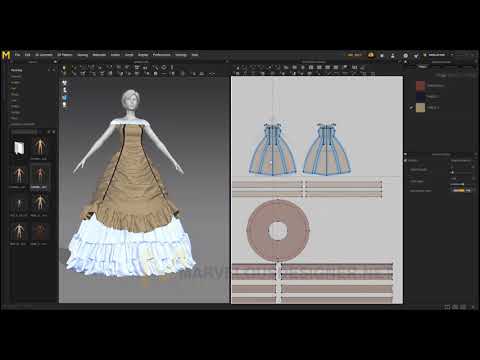Select the orange-red fabric swatch
The image size is (480, 360).
(421, 86)
